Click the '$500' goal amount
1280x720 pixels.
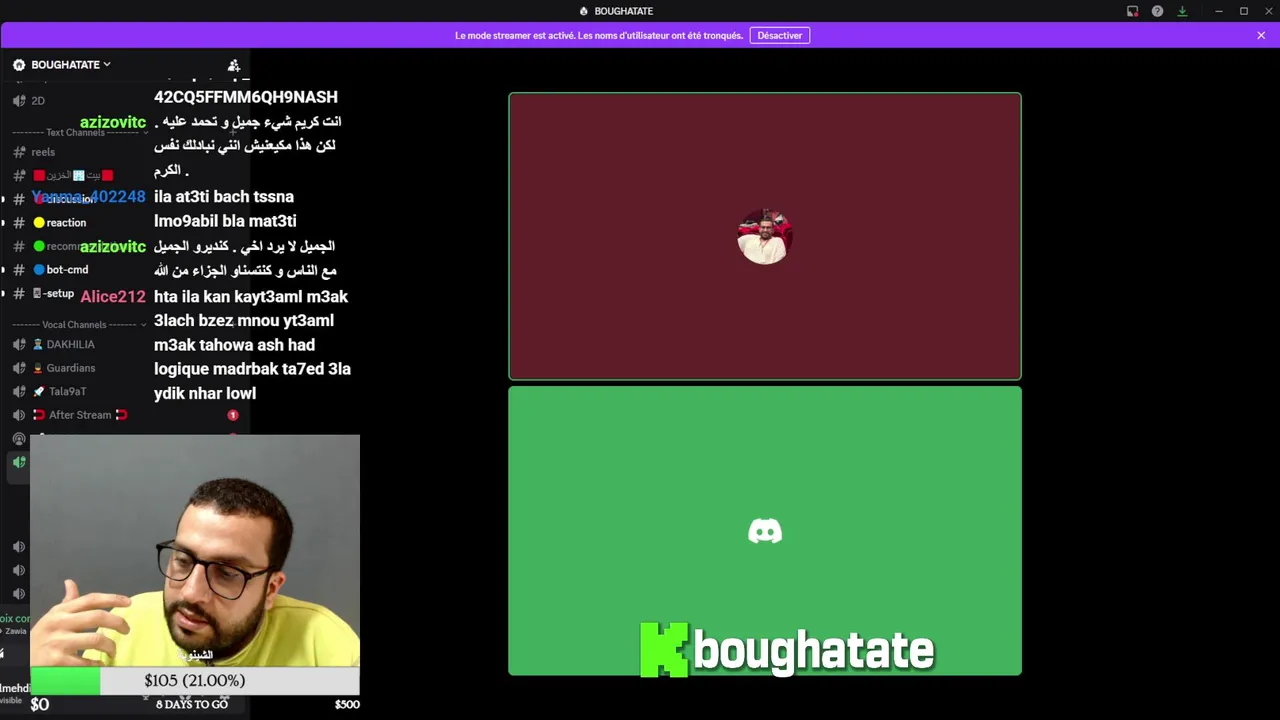[x=347, y=705]
